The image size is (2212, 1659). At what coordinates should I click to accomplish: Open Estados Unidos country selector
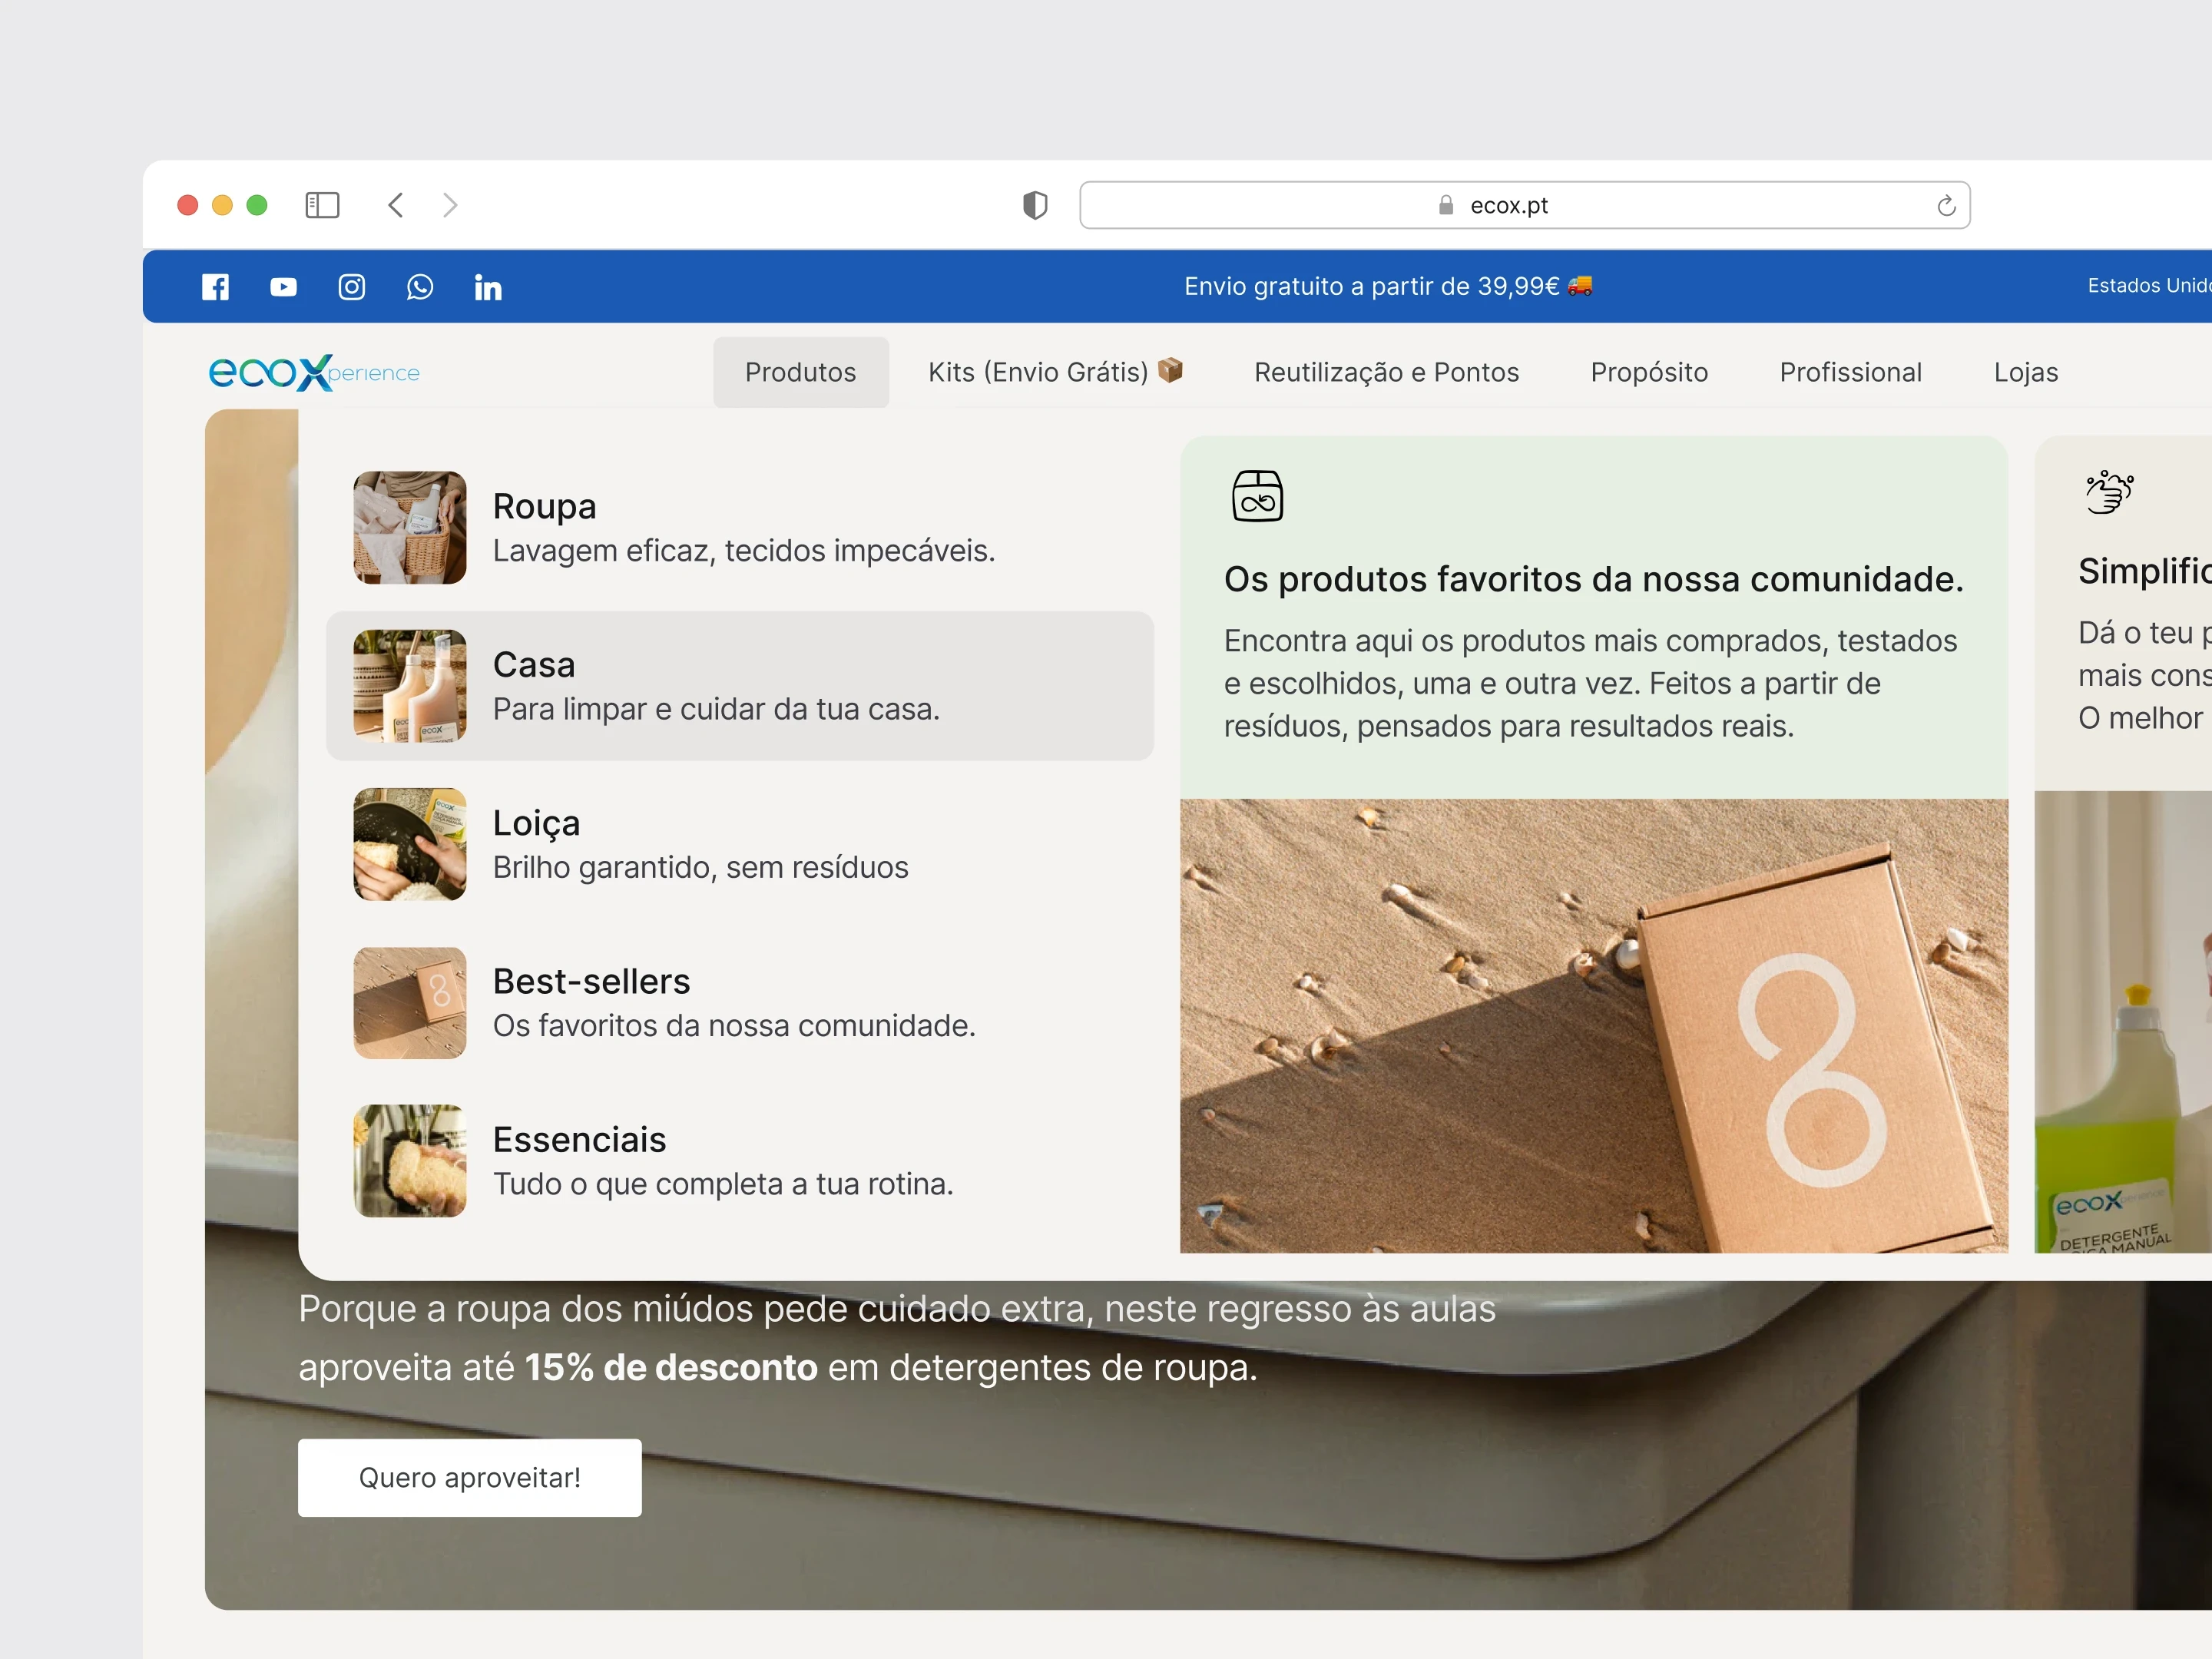2147,286
